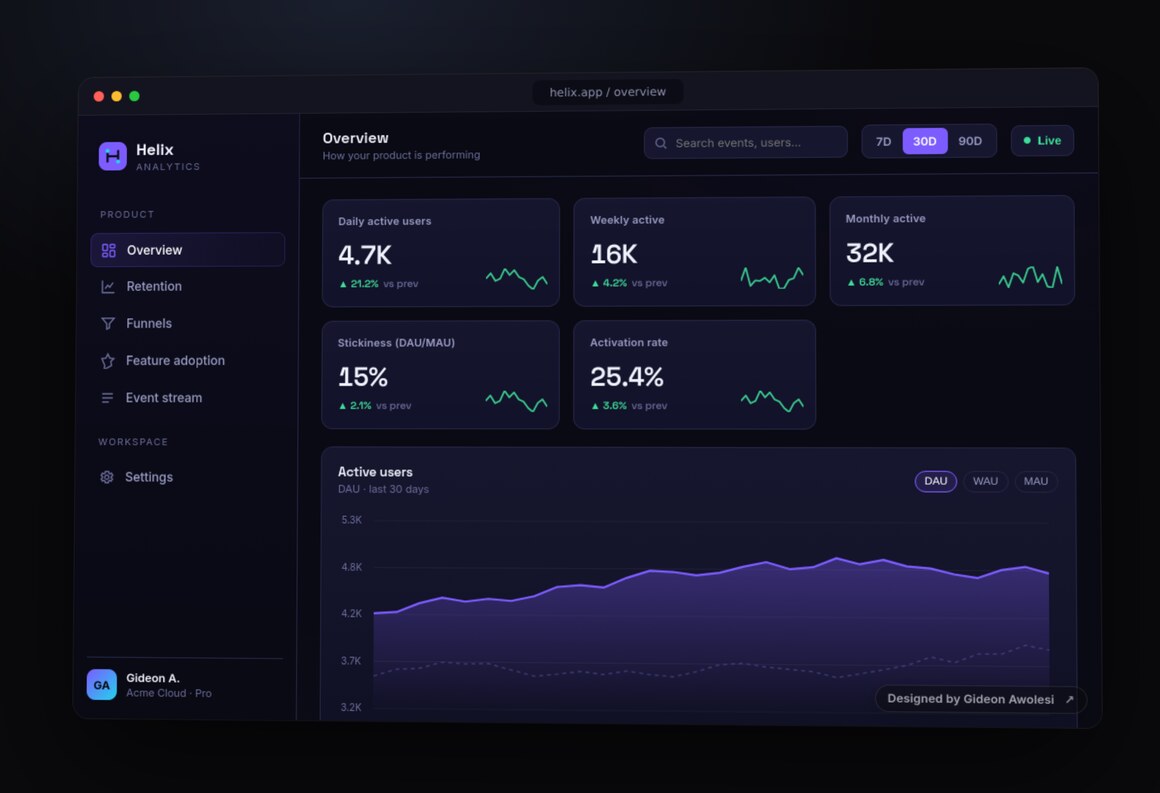Click the green window maximize dot
The height and width of the screenshot is (793, 1160).
(134, 96)
